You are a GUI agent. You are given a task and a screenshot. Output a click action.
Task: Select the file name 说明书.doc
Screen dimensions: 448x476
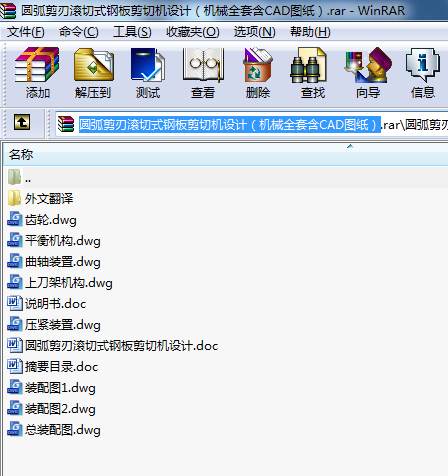[x=56, y=304]
